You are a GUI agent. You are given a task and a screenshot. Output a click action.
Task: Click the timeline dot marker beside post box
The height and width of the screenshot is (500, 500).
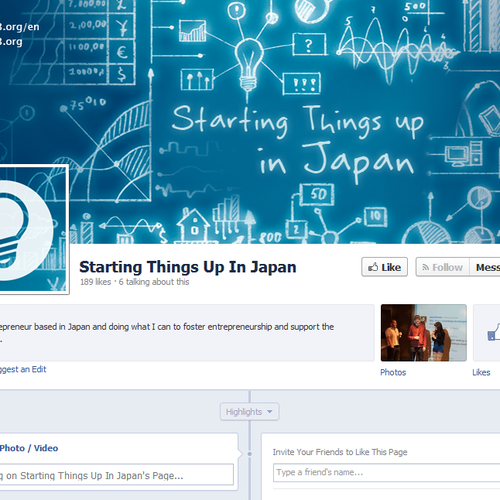click(x=249, y=454)
